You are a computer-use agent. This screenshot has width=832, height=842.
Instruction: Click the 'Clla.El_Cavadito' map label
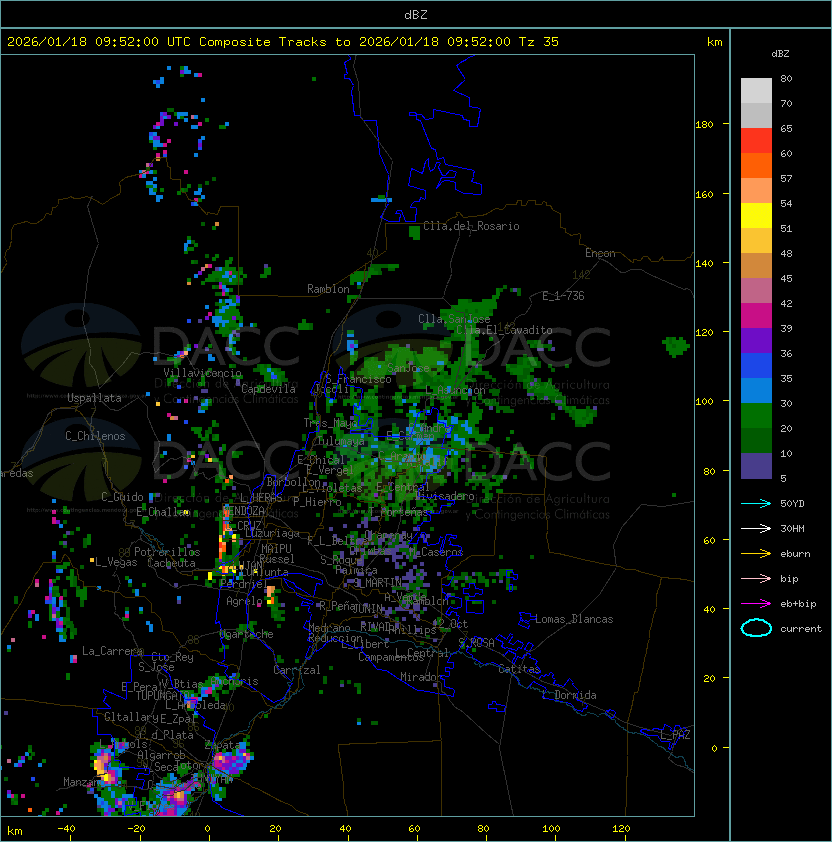pyautogui.click(x=504, y=330)
